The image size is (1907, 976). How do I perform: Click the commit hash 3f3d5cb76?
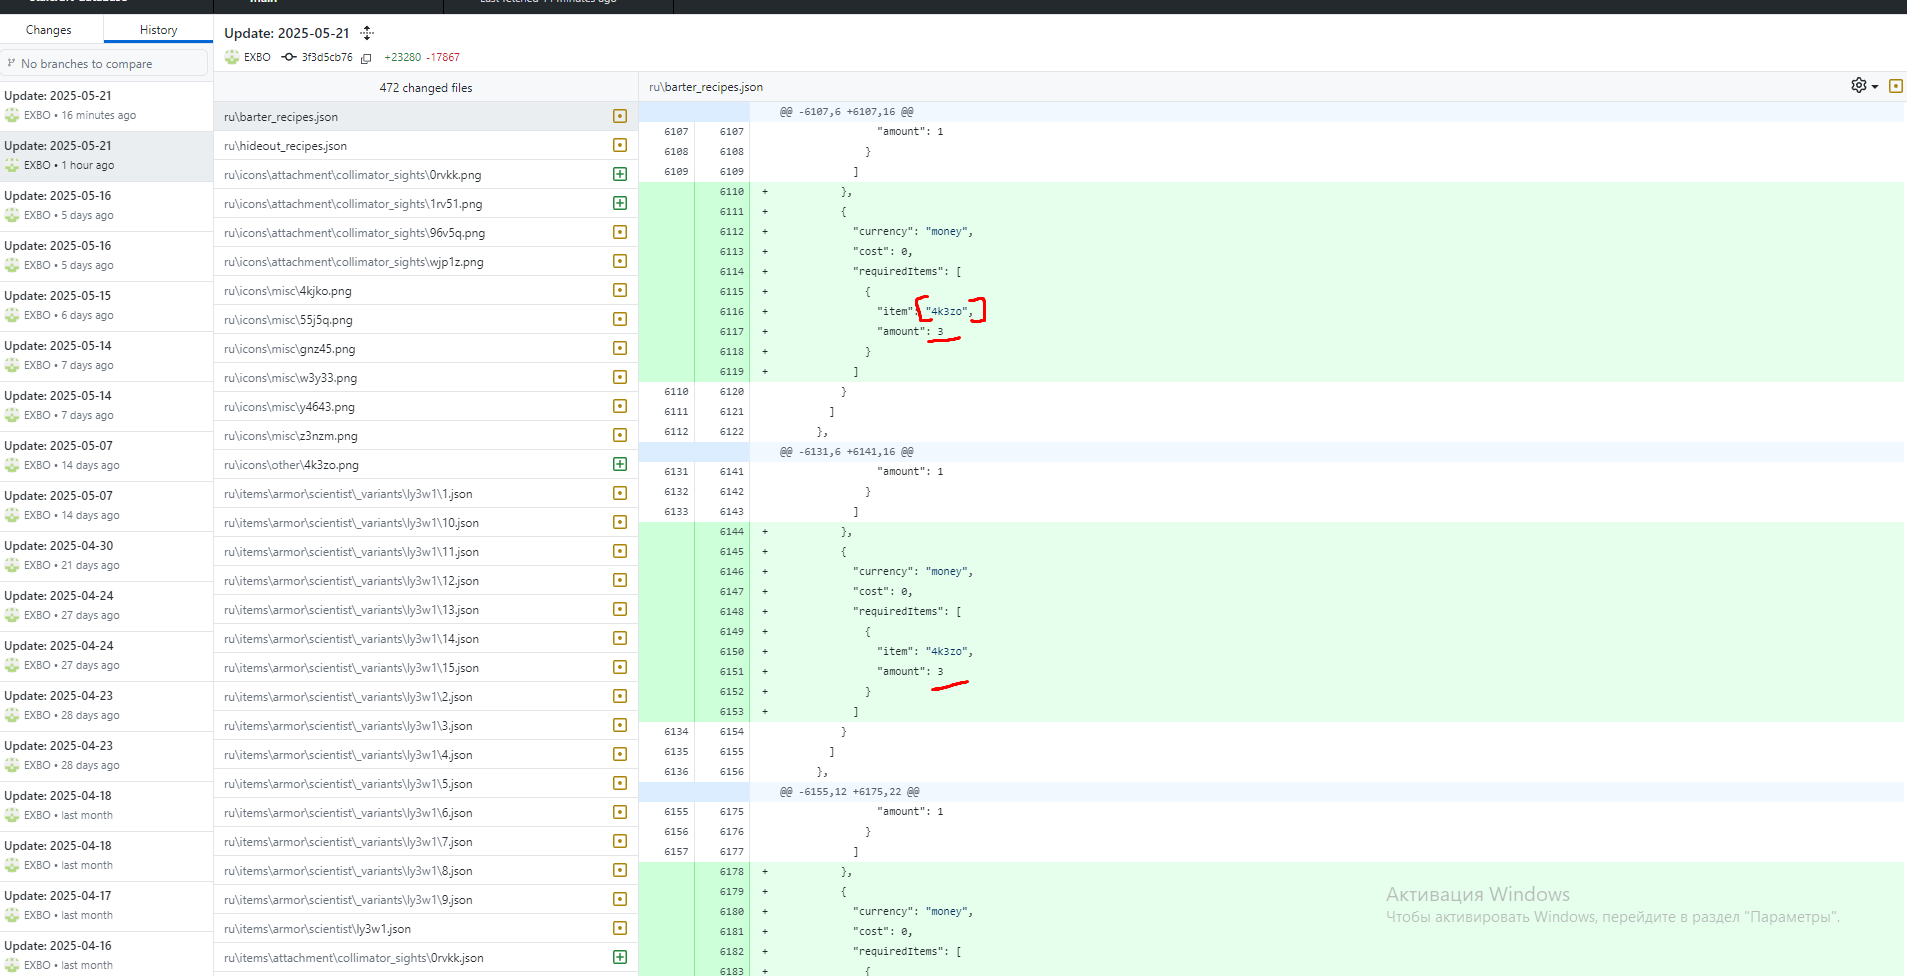327,58
